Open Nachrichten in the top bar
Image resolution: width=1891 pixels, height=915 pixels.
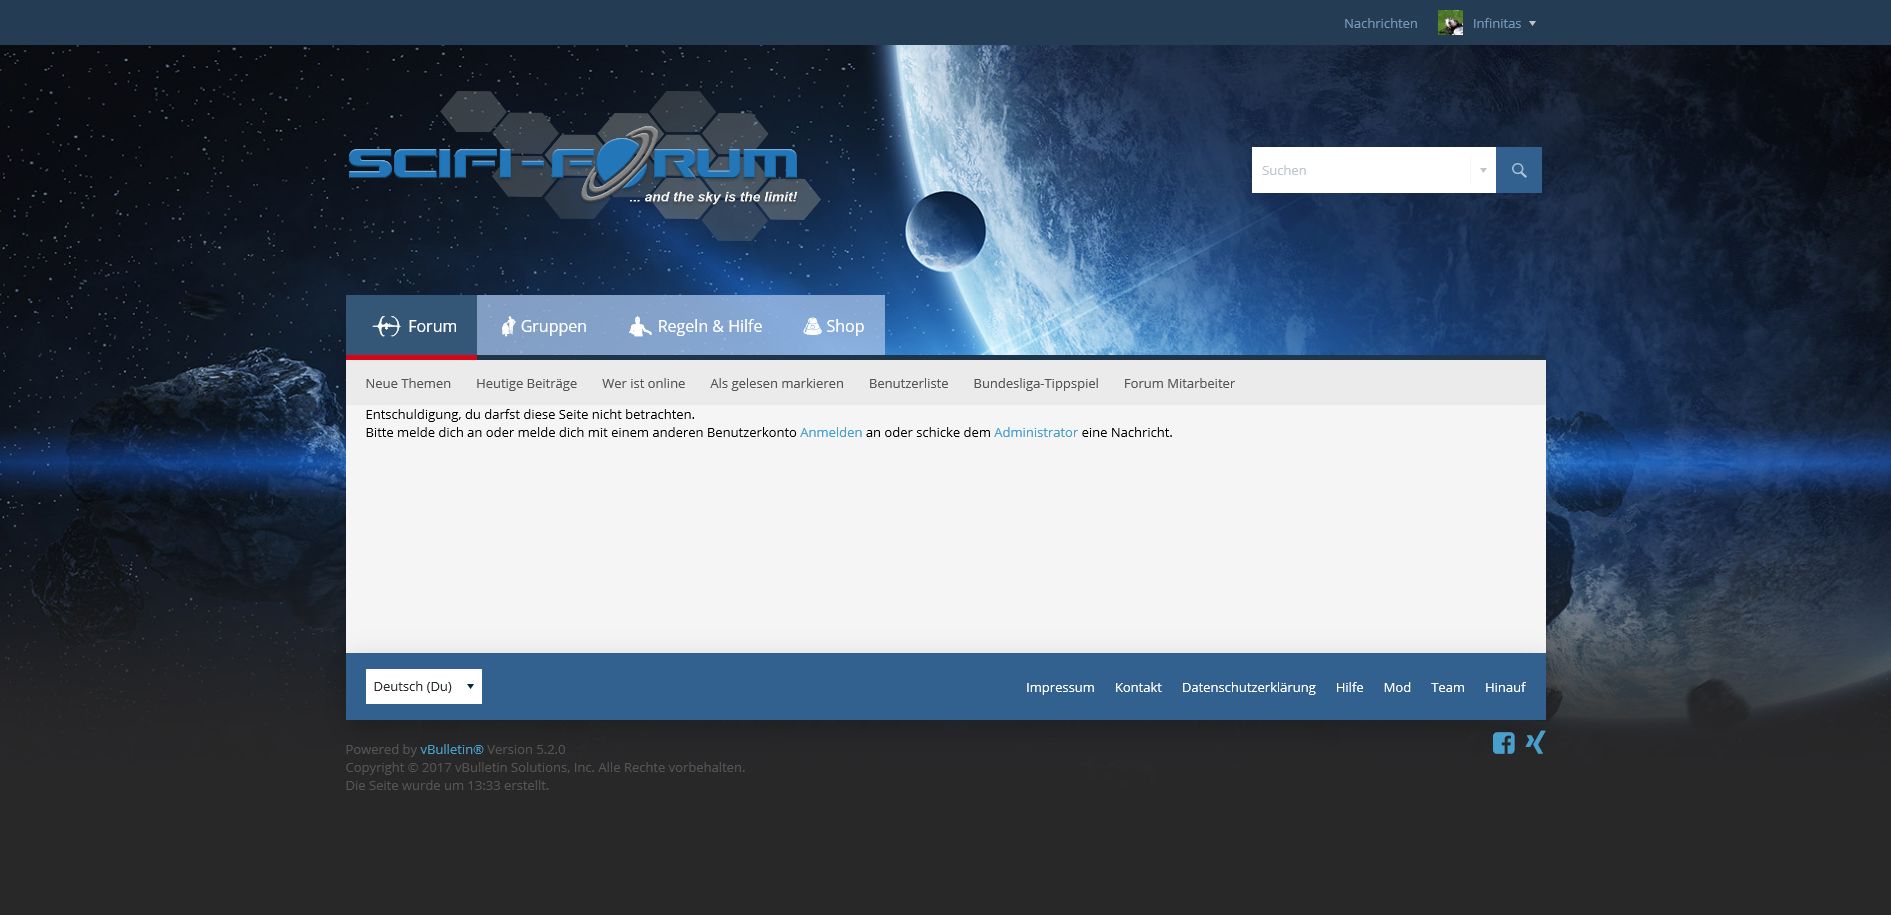coord(1380,23)
